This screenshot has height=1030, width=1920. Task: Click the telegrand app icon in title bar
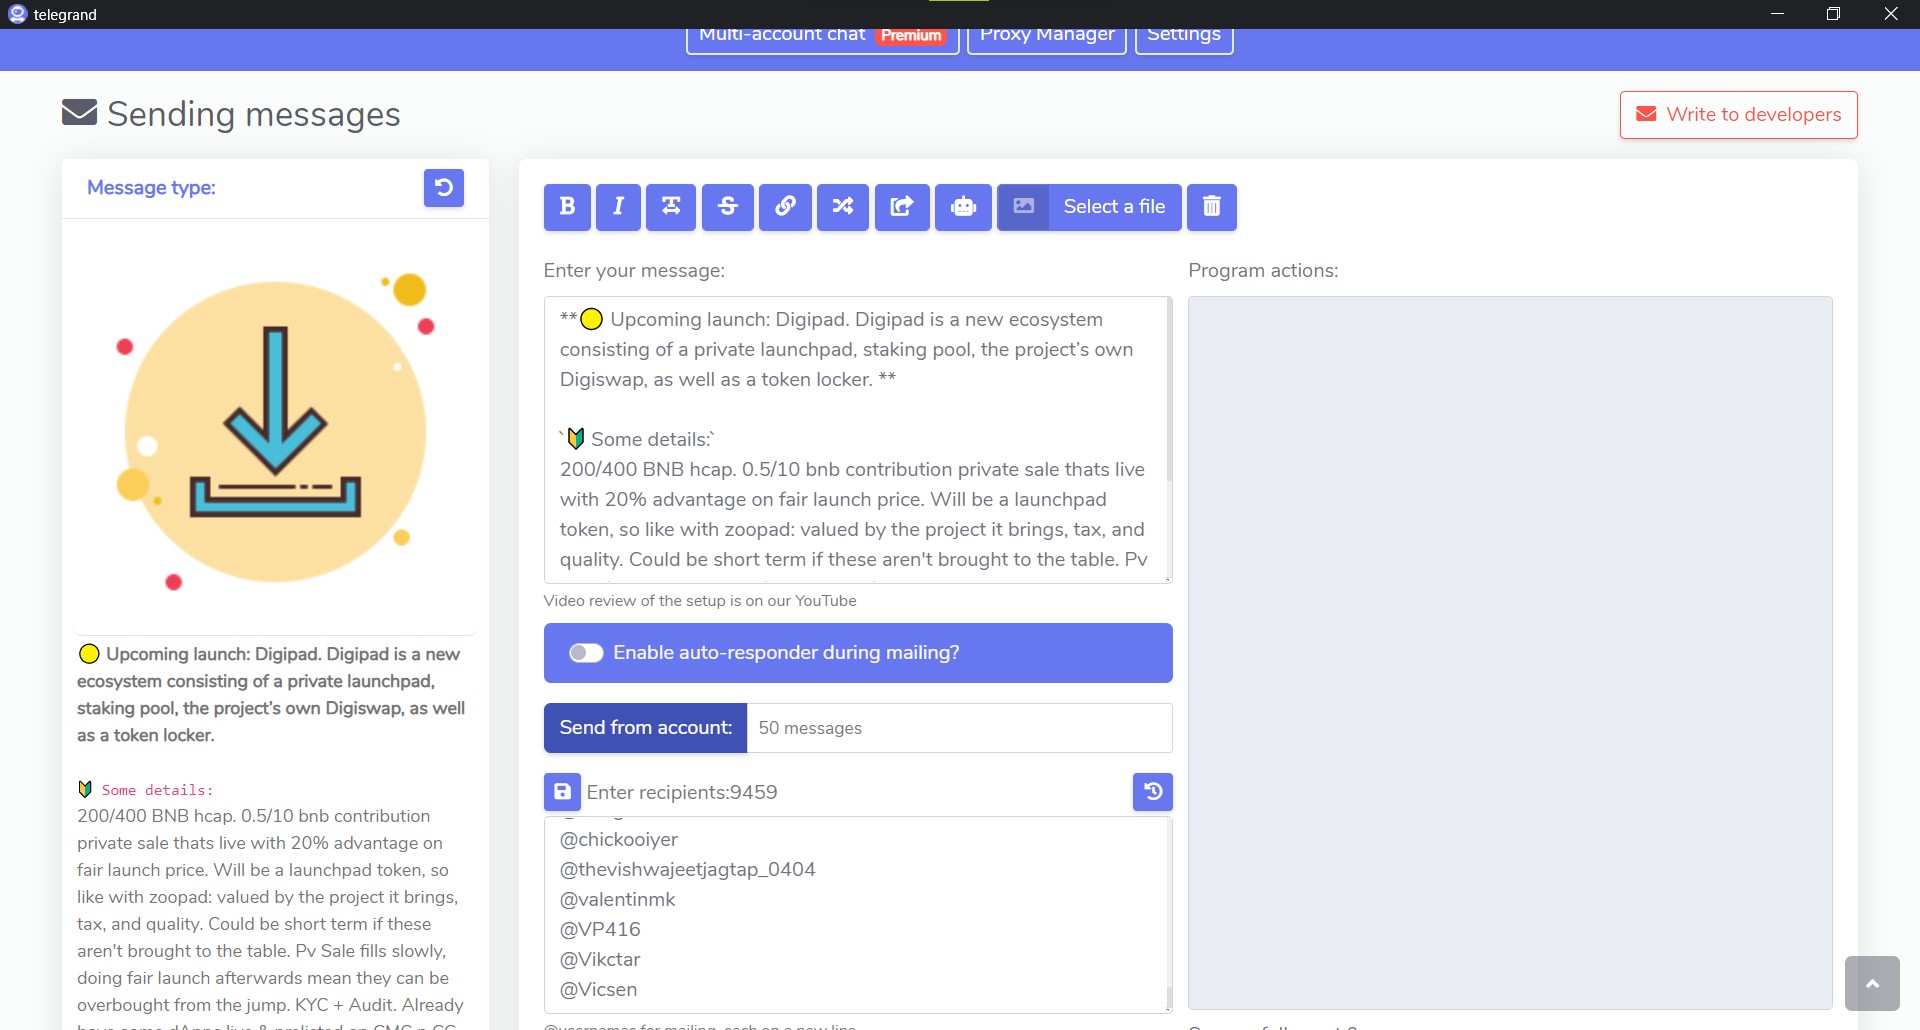[x=17, y=14]
